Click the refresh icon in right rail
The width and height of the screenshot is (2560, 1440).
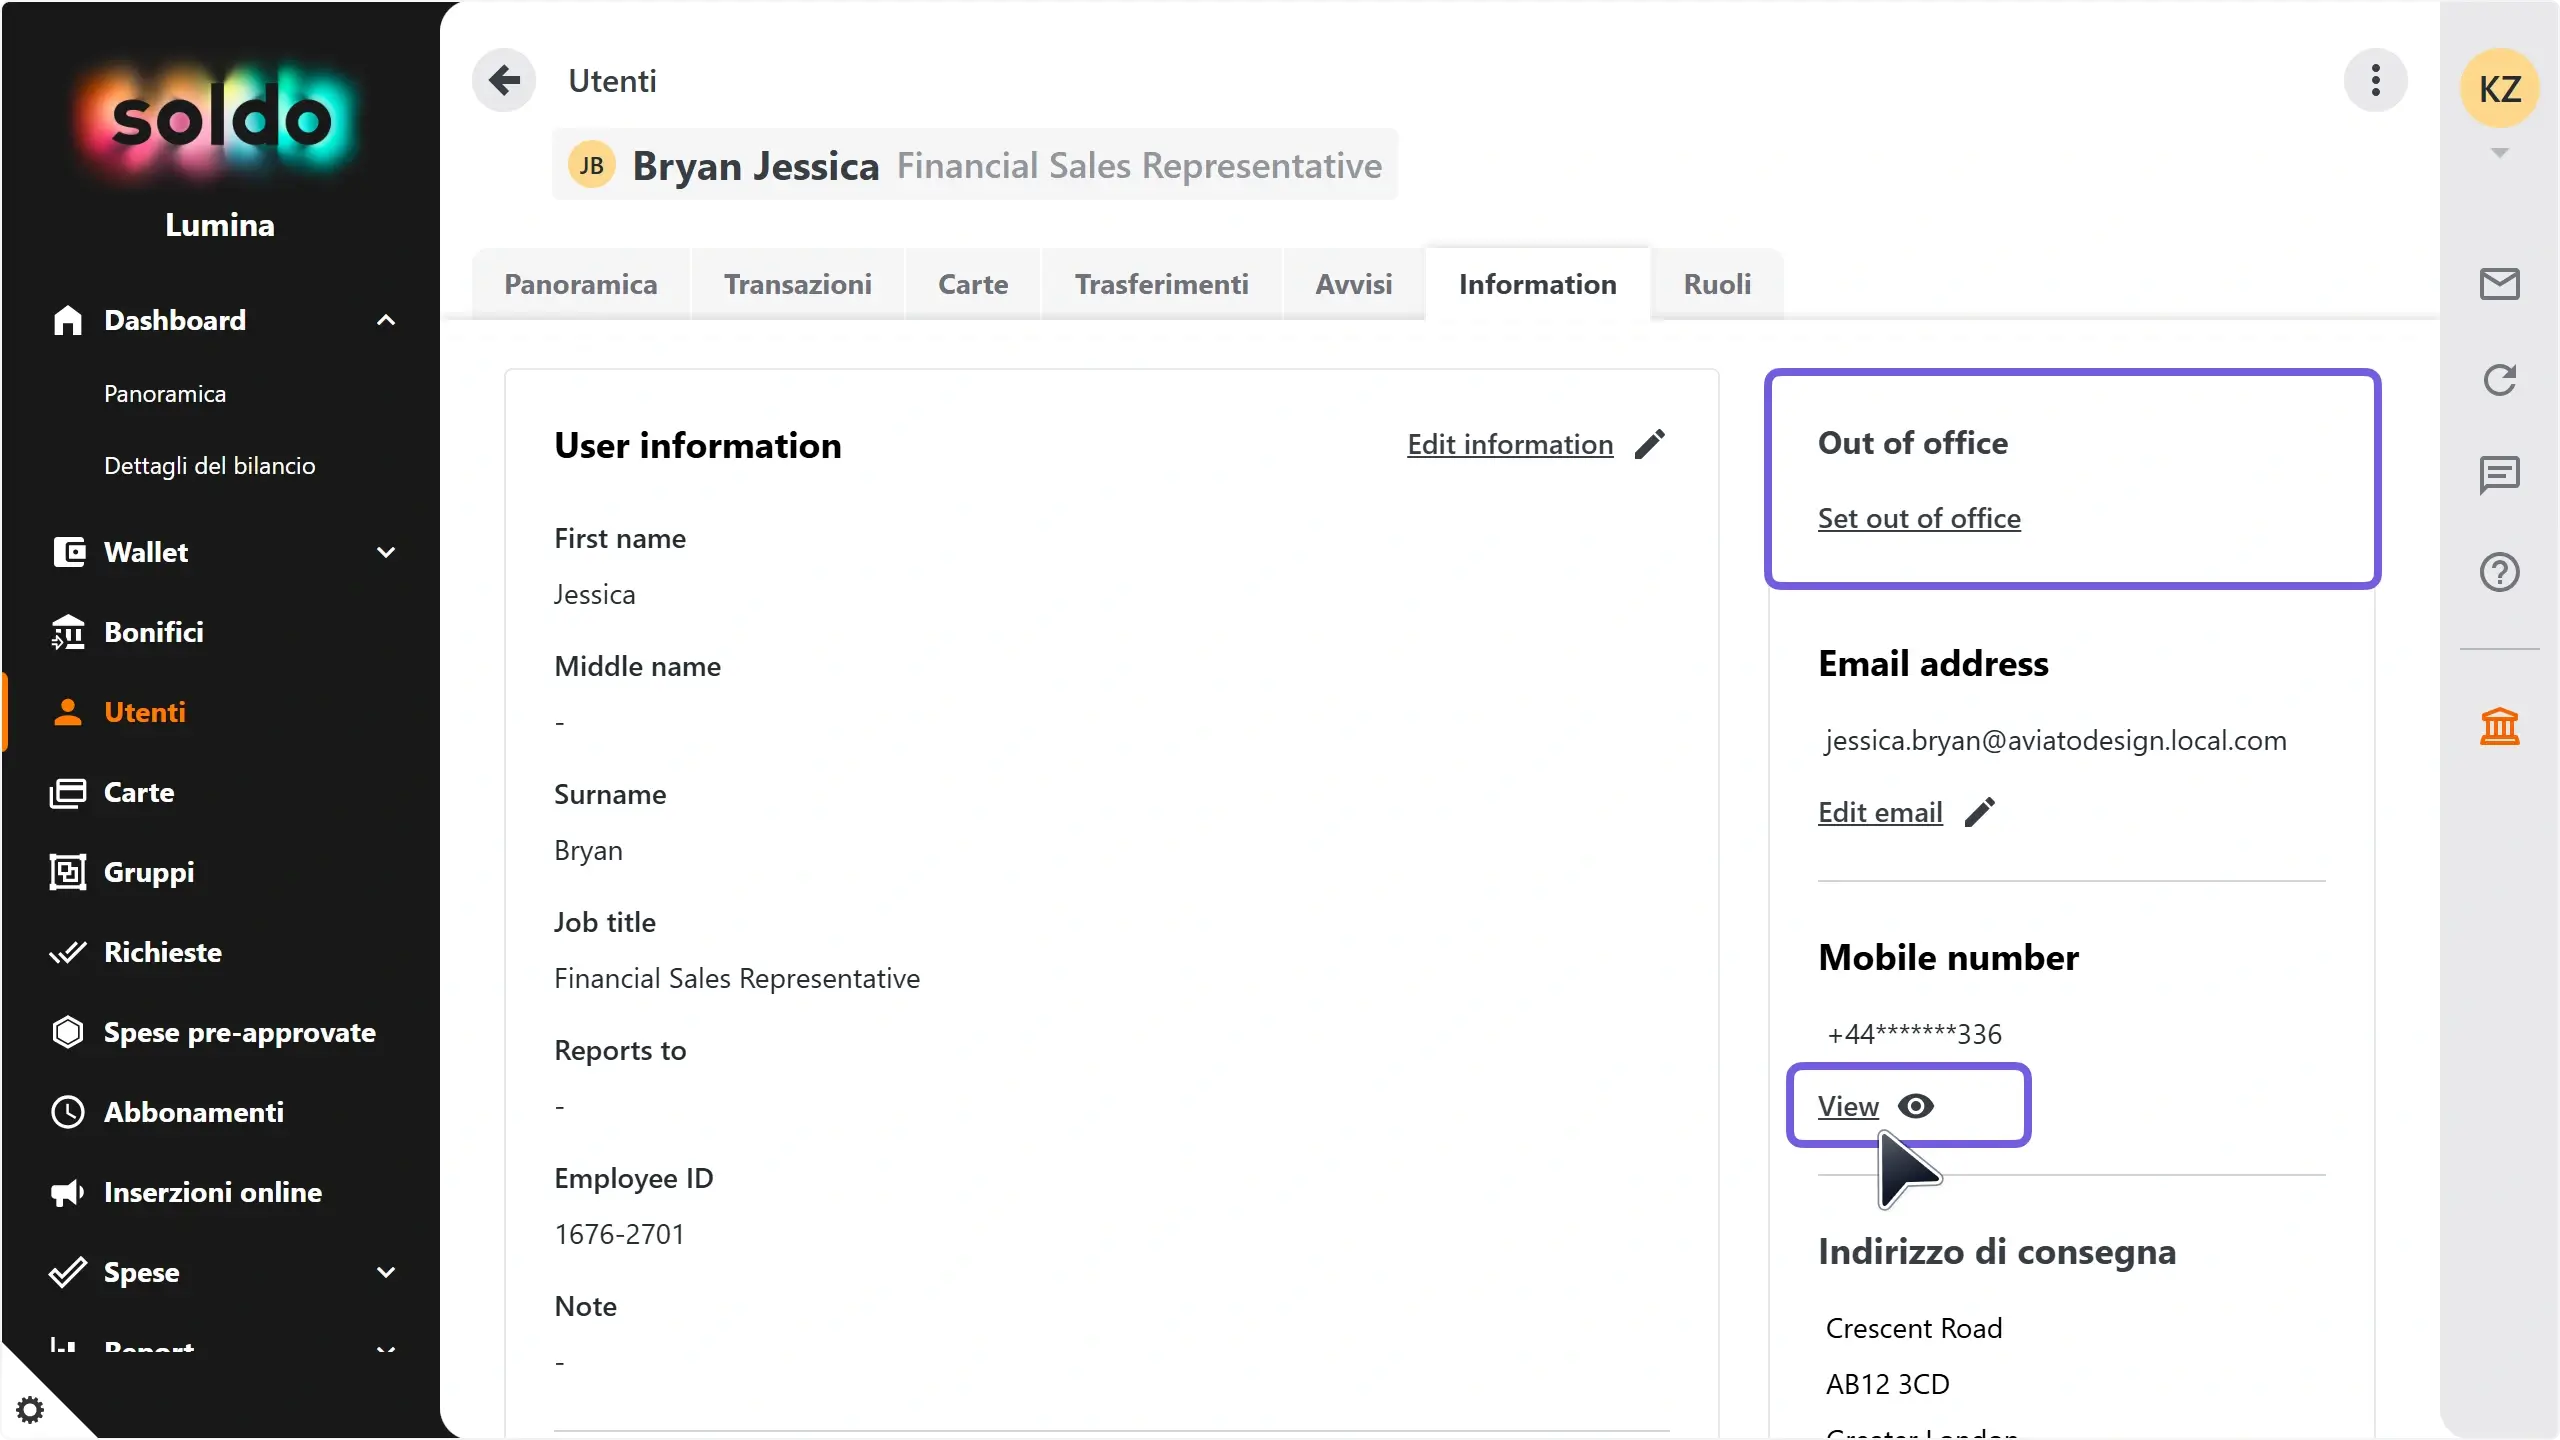pos(2499,380)
